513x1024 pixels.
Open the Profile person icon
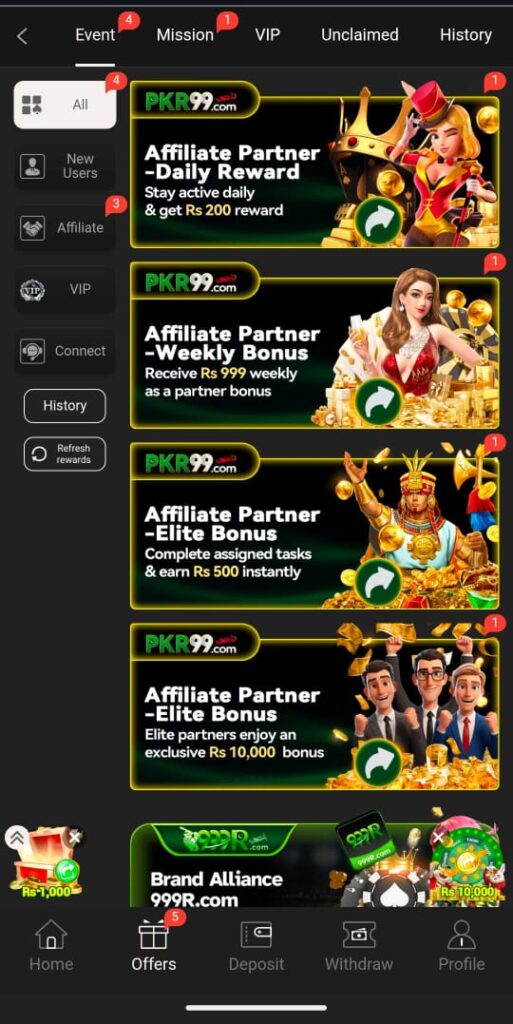point(461,934)
